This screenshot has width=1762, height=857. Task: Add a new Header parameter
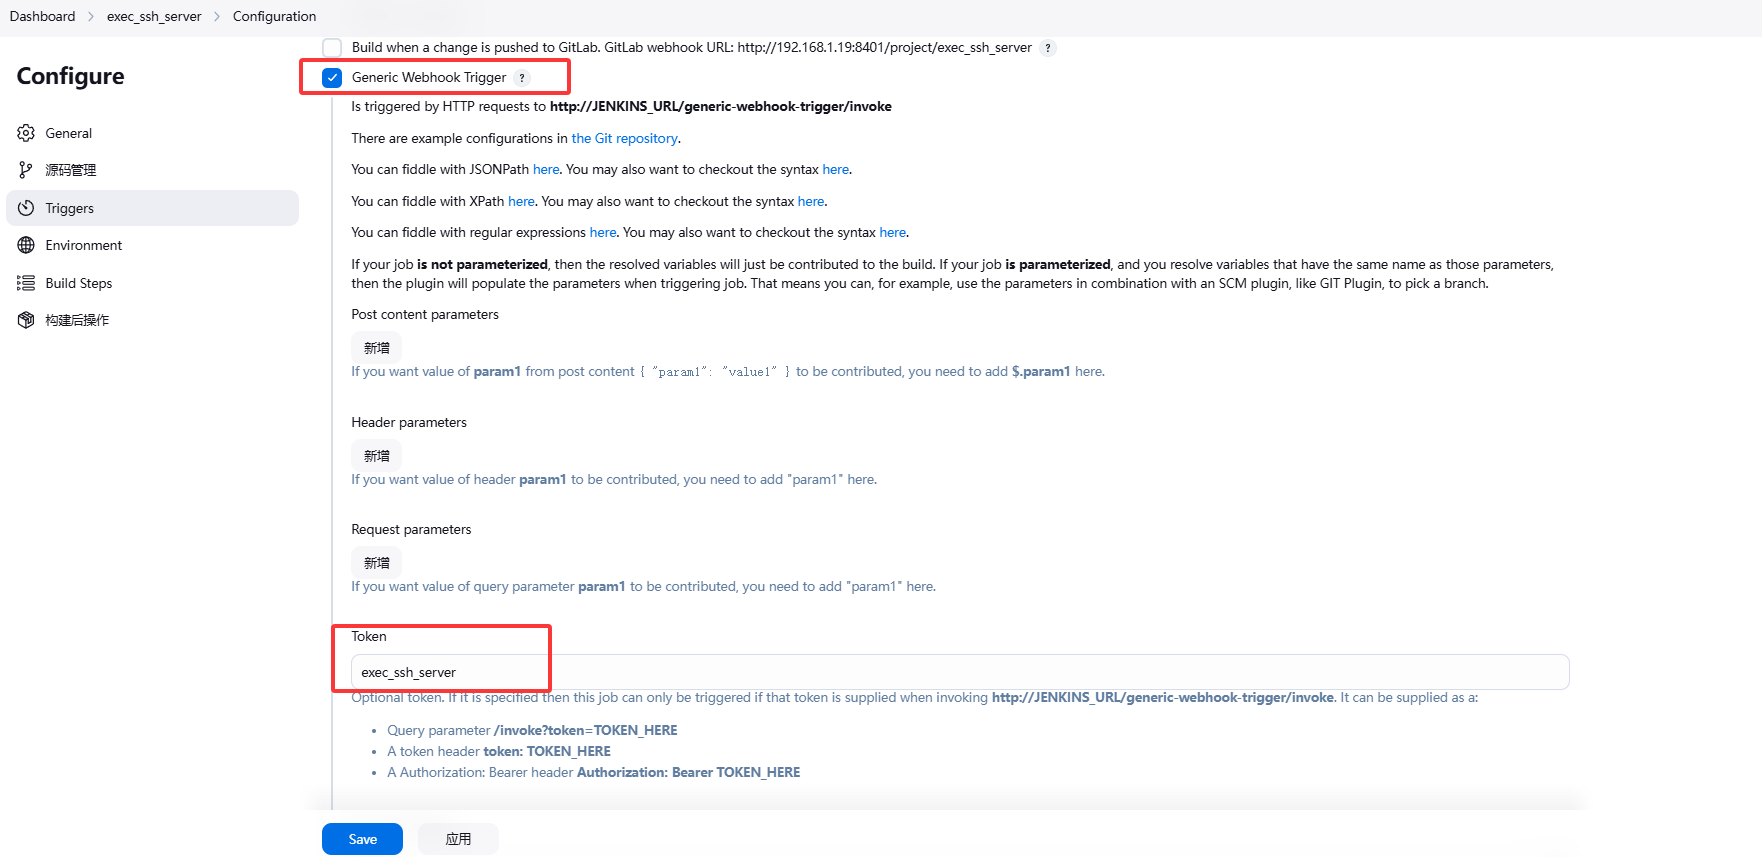point(376,456)
